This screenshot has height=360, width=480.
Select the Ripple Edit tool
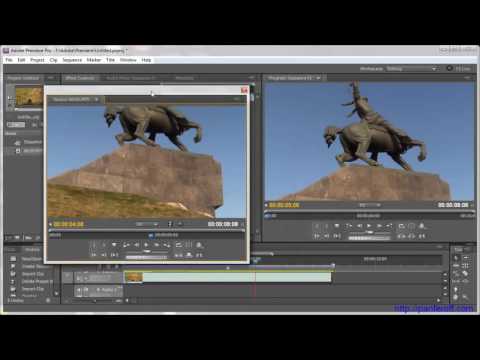456,266
